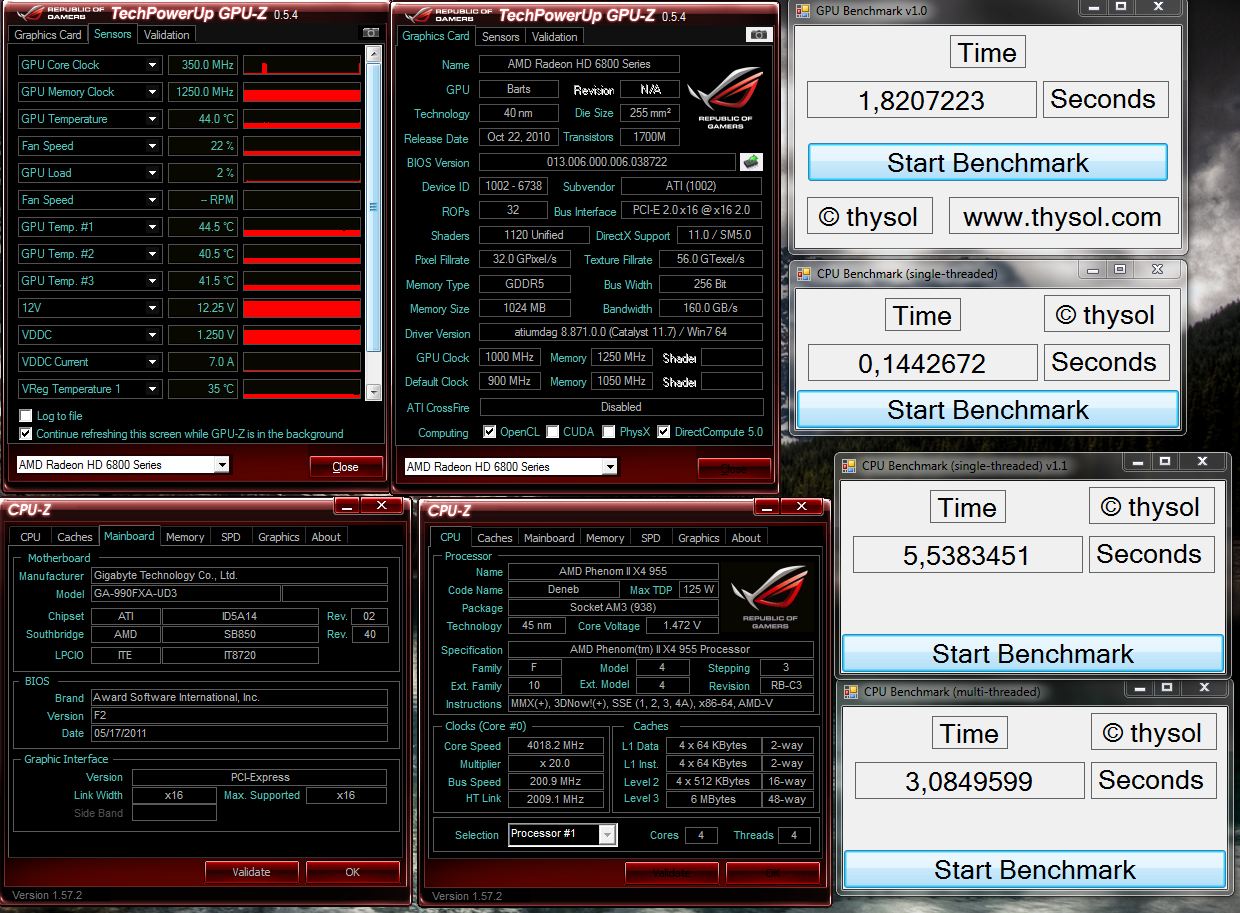Enable the Log to file checkbox

pos(26,416)
